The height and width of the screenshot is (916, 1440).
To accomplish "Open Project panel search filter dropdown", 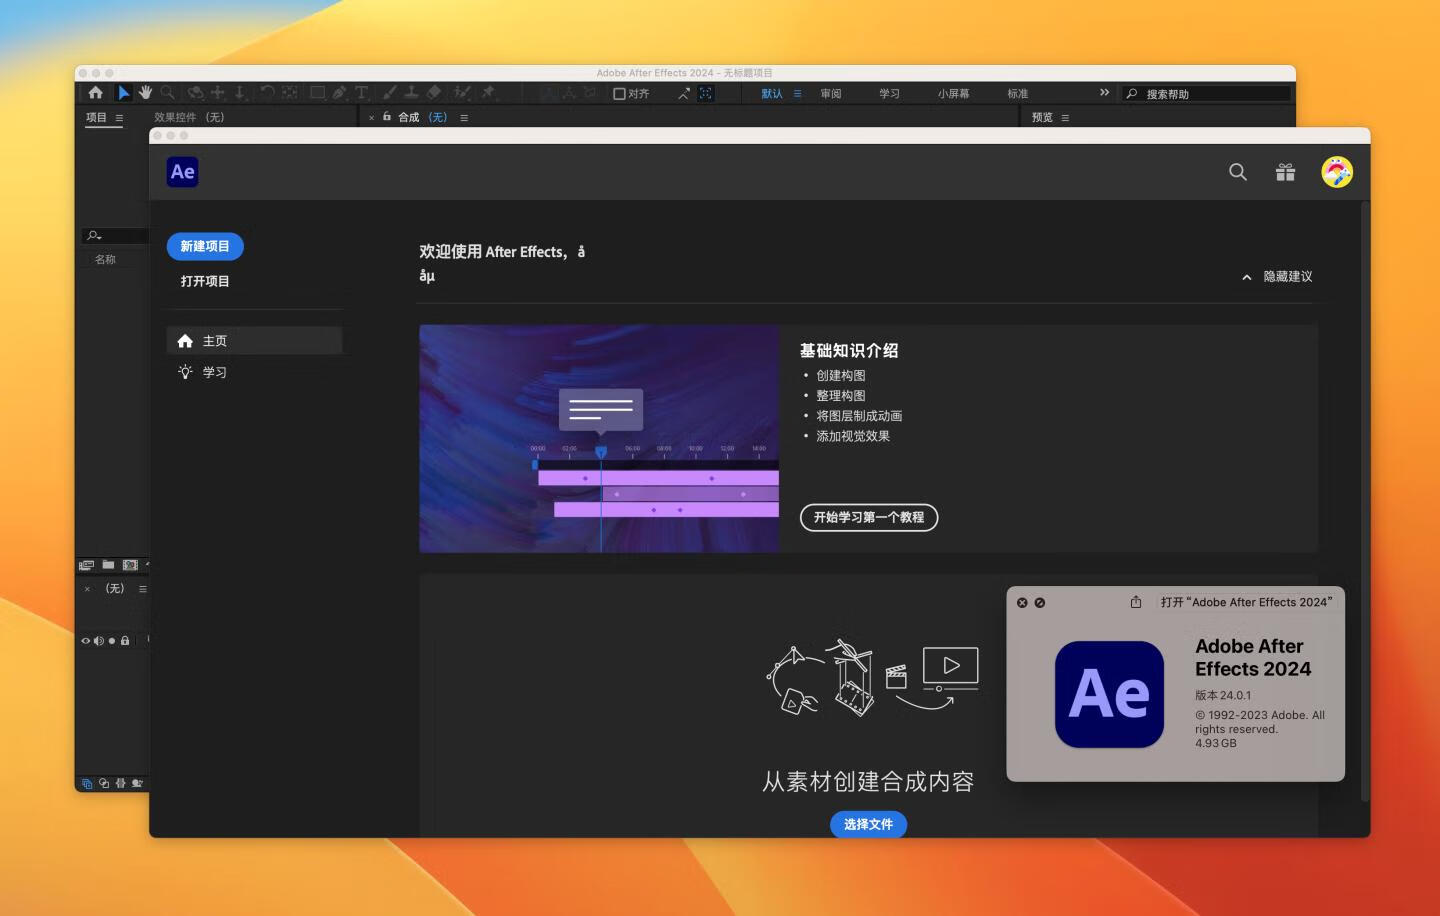I will 95,236.
